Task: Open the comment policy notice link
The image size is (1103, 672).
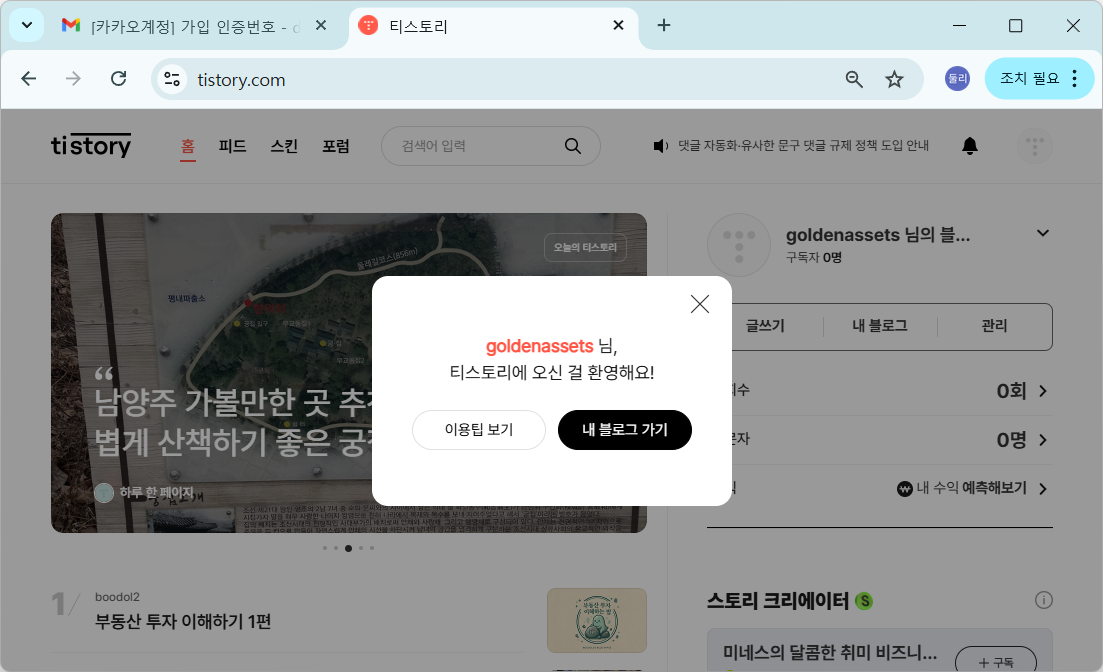Action: click(803, 146)
